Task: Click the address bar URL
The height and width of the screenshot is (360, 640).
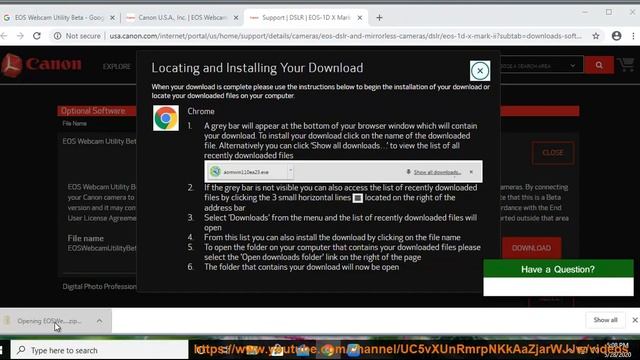Action: click(x=345, y=36)
